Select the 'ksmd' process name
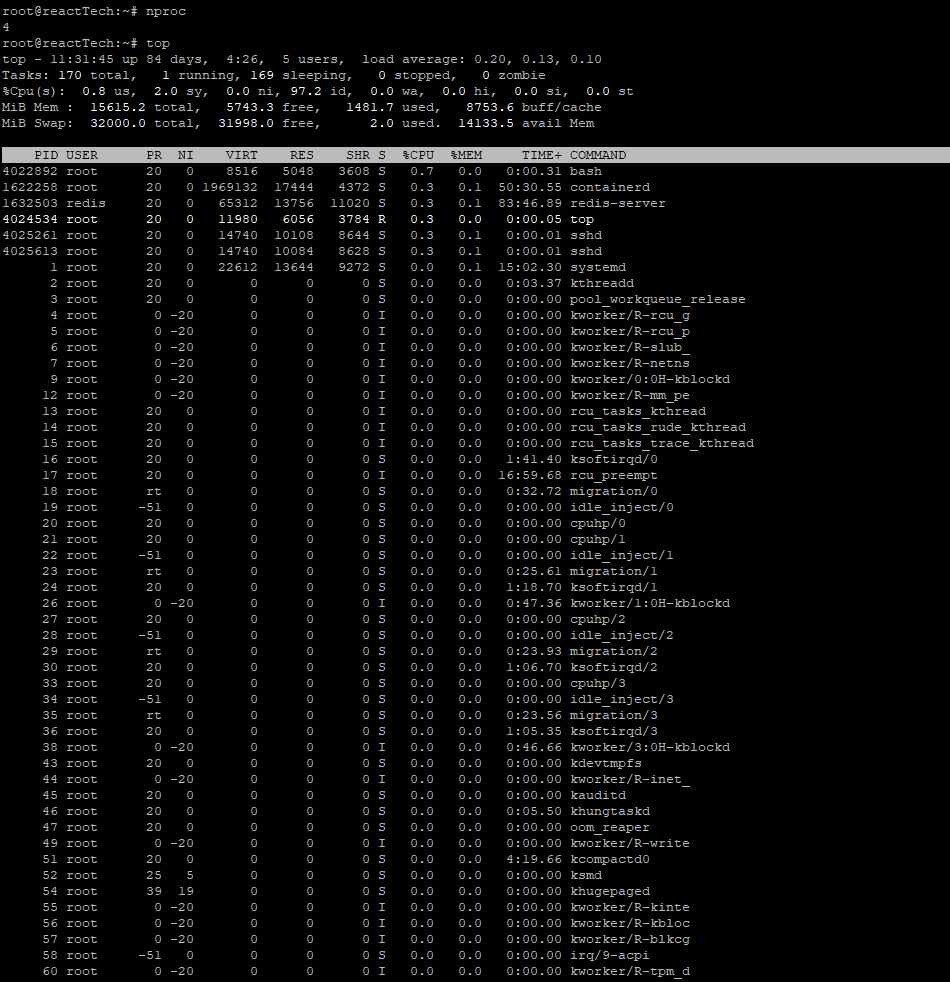Screen dimensions: 950x982 (586, 876)
